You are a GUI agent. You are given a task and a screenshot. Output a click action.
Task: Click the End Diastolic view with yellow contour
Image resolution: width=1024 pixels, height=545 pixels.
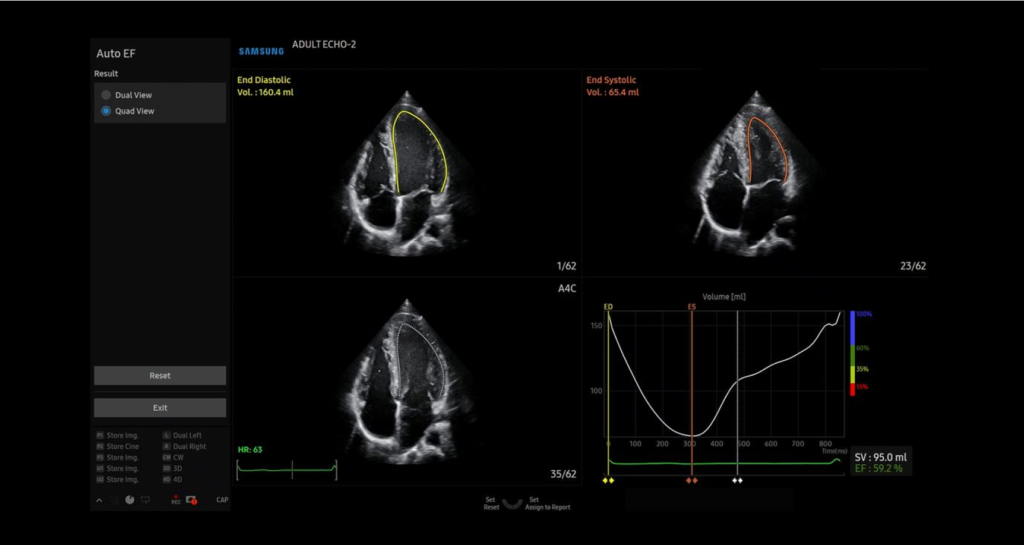pos(407,173)
